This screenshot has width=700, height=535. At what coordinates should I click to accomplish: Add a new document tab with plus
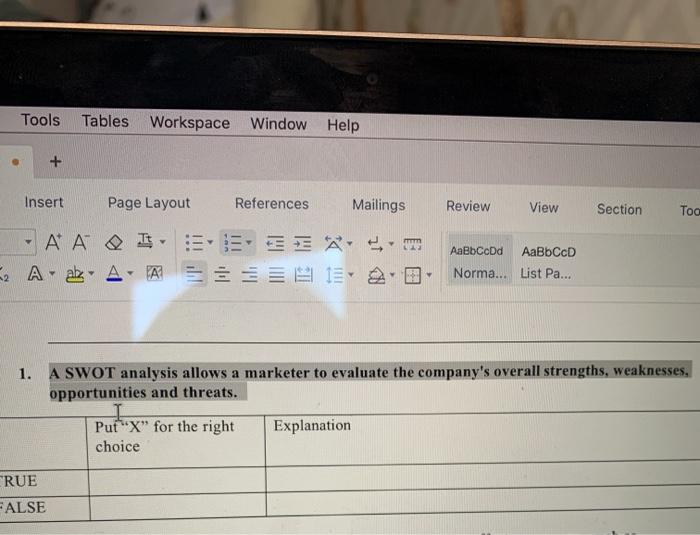[56, 161]
